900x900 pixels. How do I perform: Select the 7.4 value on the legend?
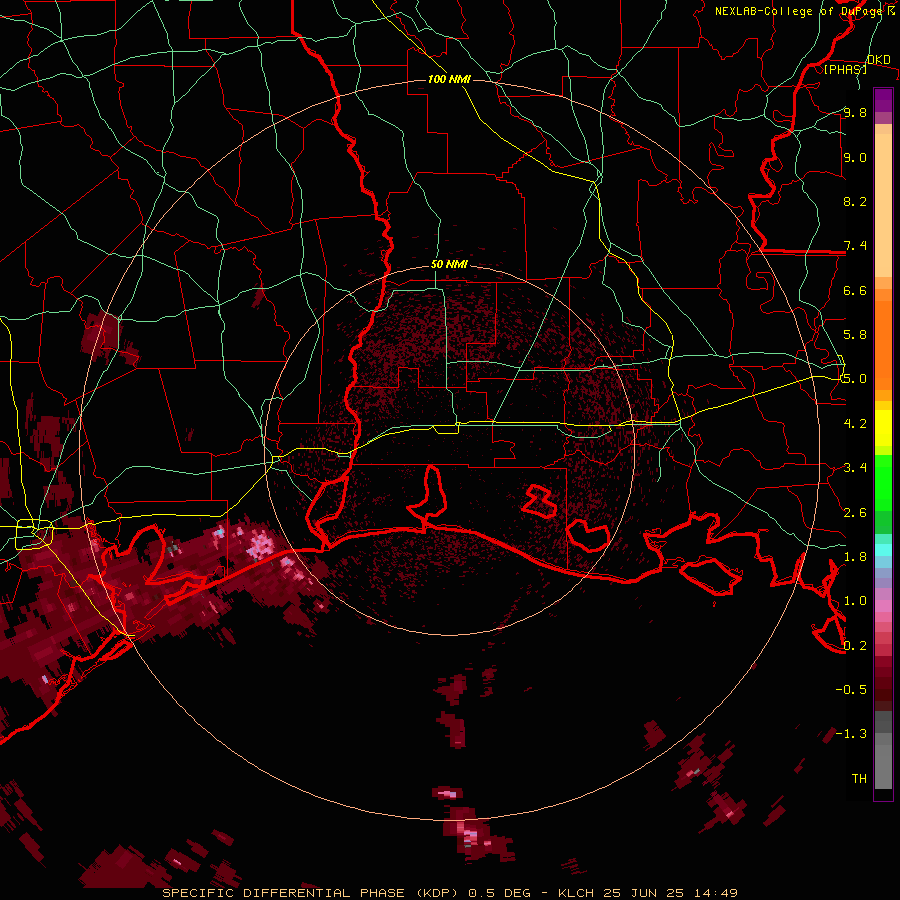tap(855, 246)
